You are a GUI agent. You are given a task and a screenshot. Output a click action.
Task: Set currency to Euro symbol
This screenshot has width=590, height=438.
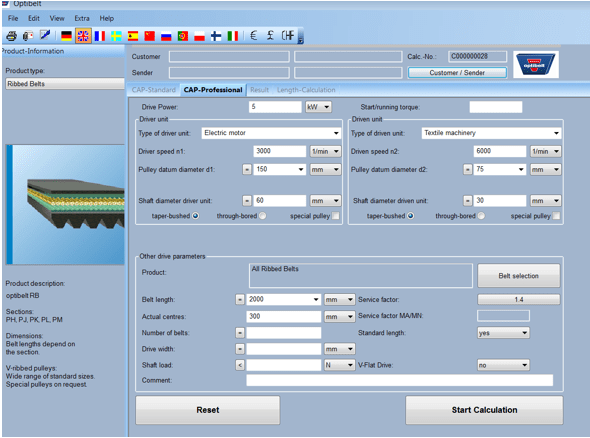(x=254, y=36)
